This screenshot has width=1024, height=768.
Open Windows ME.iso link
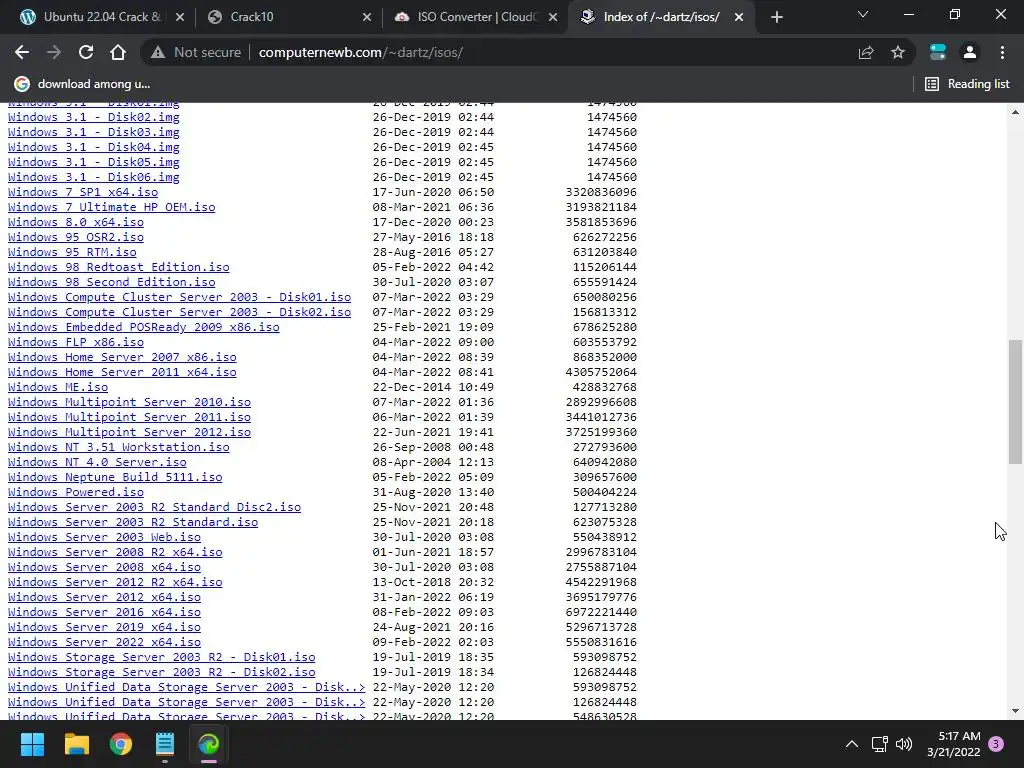[58, 387]
